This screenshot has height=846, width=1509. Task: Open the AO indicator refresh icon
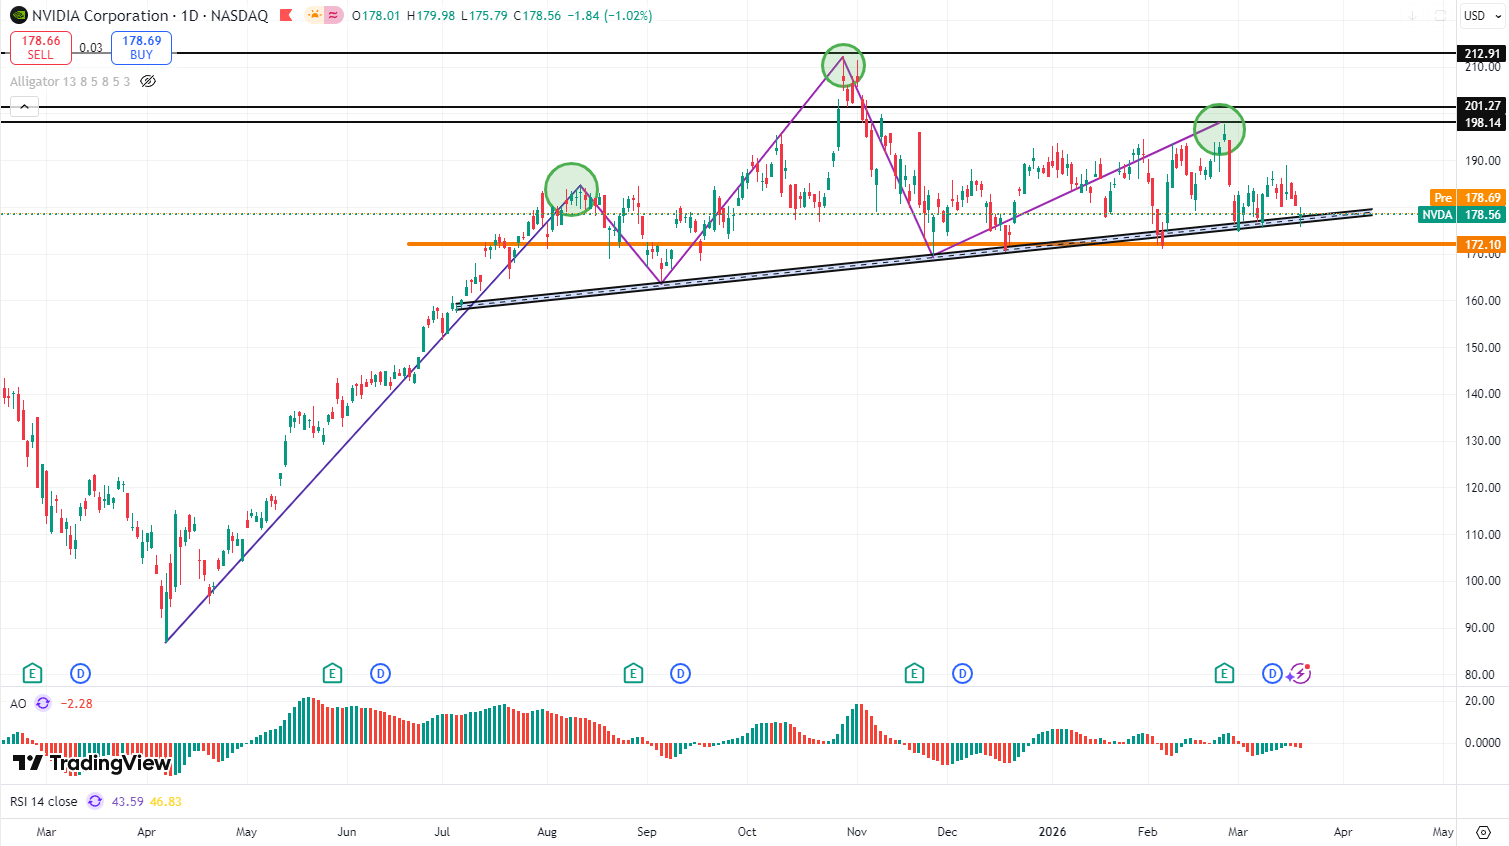pos(43,703)
